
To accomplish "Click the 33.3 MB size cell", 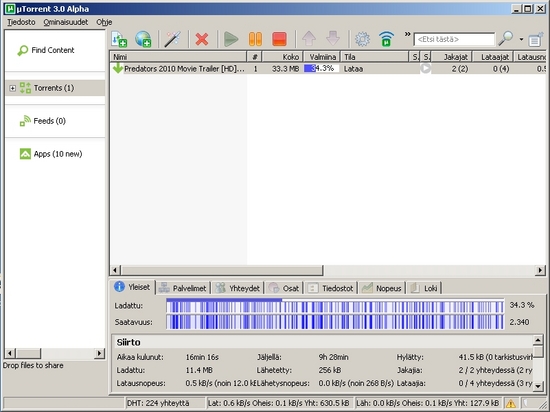I will (286, 69).
